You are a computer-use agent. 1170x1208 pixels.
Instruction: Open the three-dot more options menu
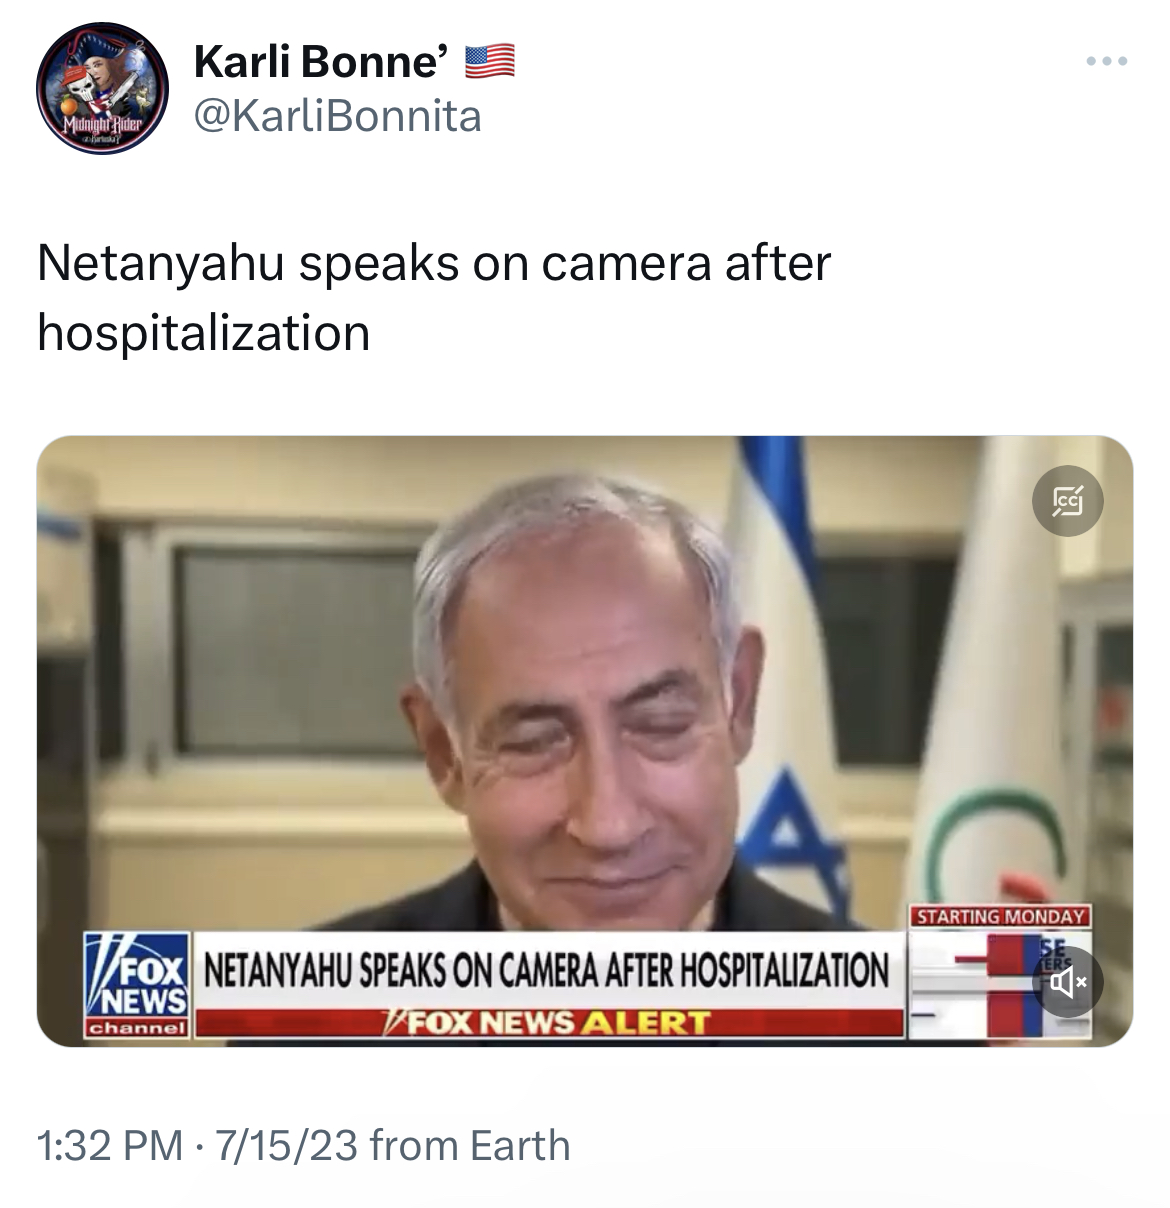click(x=1107, y=62)
